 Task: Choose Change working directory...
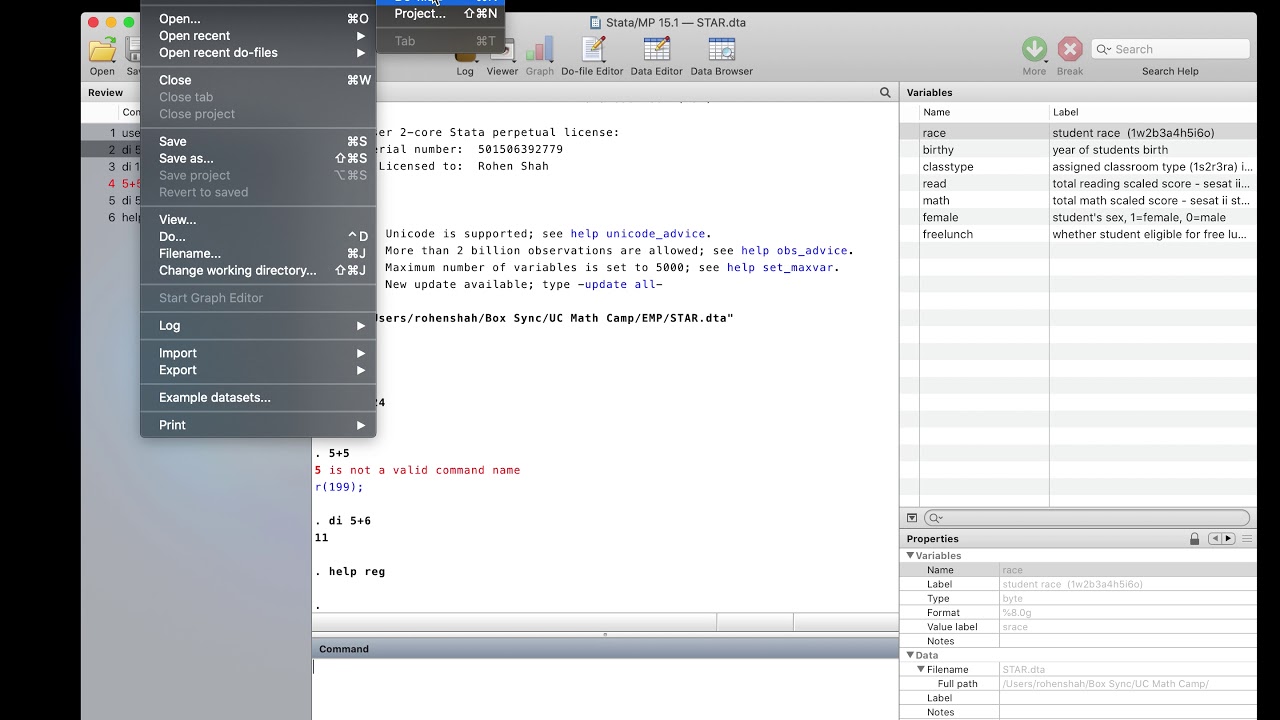tap(258, 270)
